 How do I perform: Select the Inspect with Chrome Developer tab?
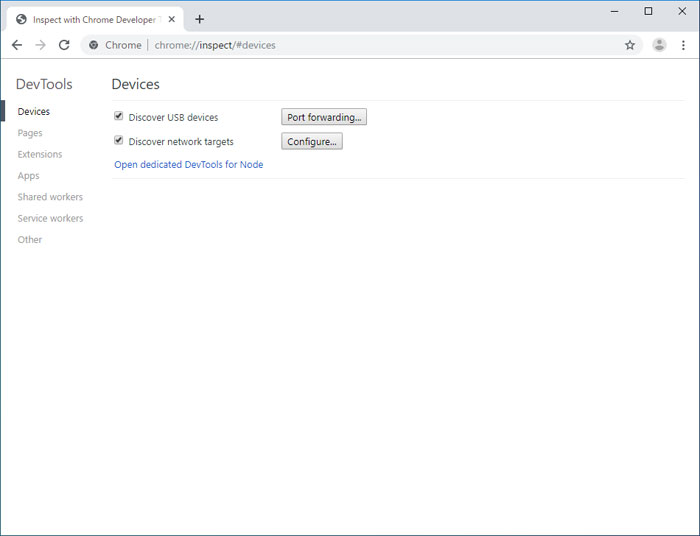coord(95,20)
